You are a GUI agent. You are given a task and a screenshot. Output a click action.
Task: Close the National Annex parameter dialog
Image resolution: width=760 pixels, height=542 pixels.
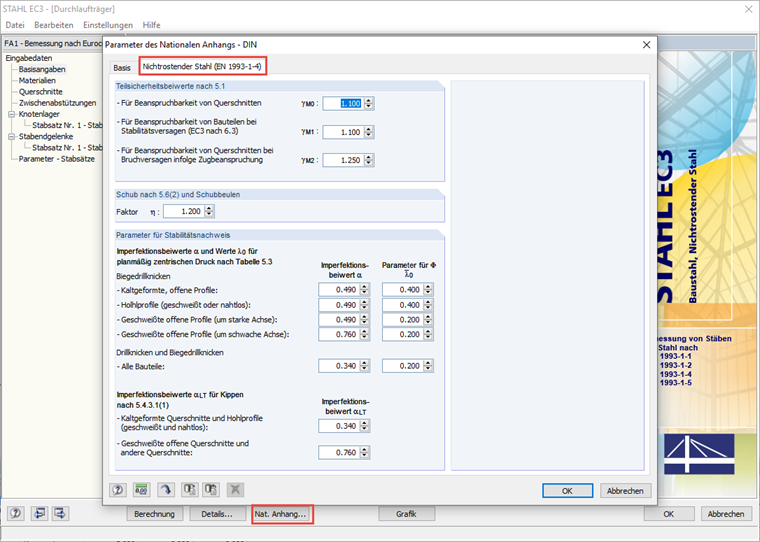point(646,45)
